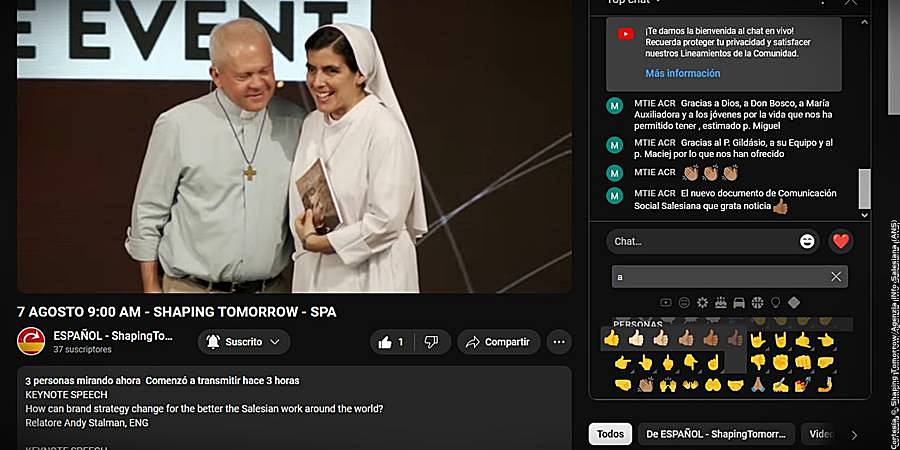The image size is (900, 450).
Task: Send a red heart reaction
Action: pyautogui.click(x=841, y=242)
